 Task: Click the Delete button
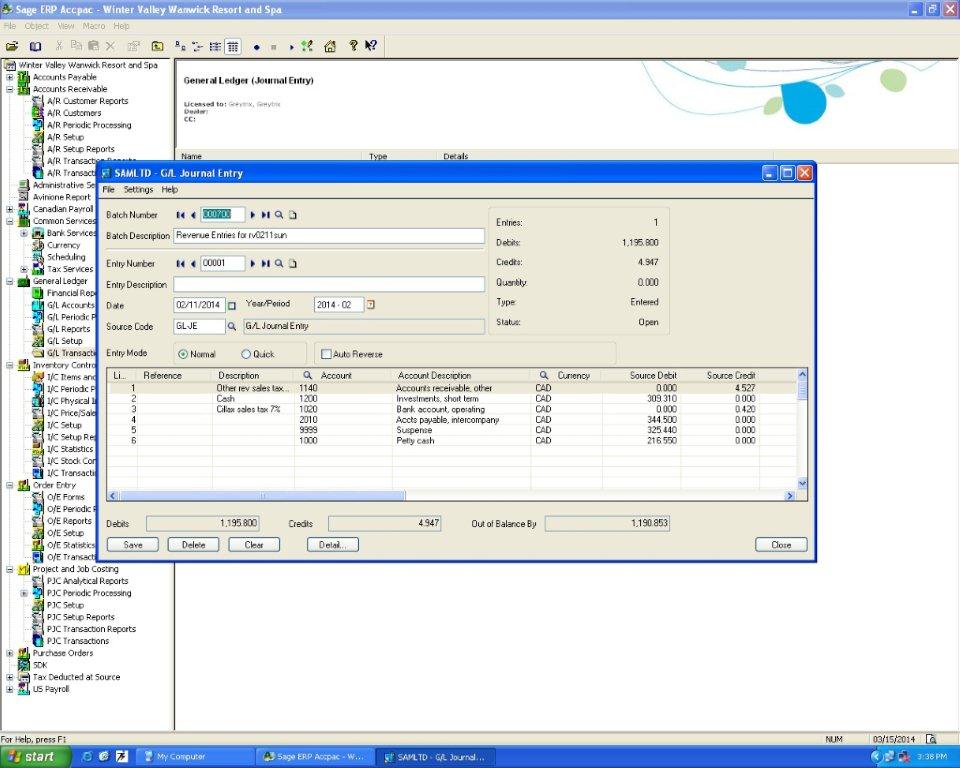click(193, 544)
